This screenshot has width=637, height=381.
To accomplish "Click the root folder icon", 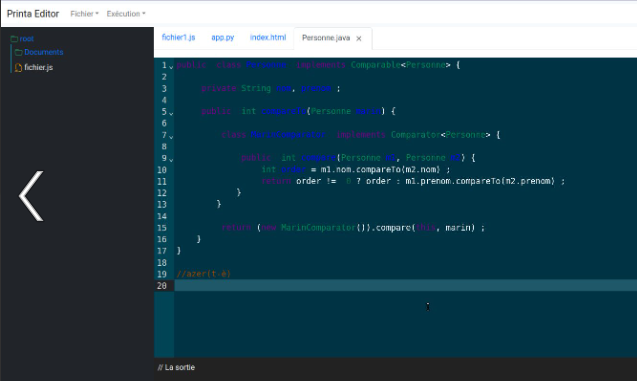I will (x=14, y=39).
